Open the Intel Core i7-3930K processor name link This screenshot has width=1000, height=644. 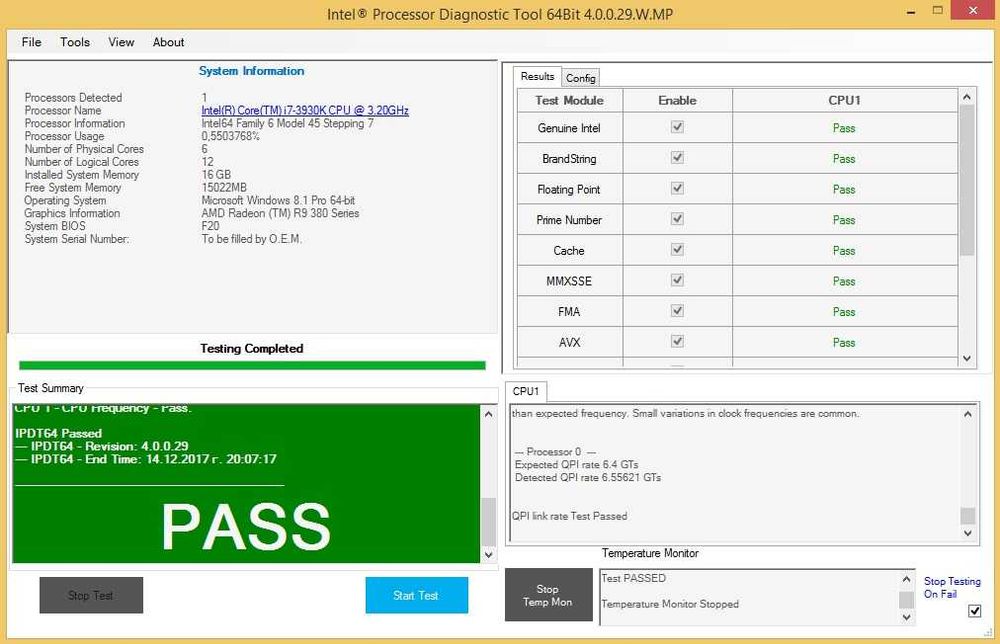pyautogui.click(x=305, y=110)
